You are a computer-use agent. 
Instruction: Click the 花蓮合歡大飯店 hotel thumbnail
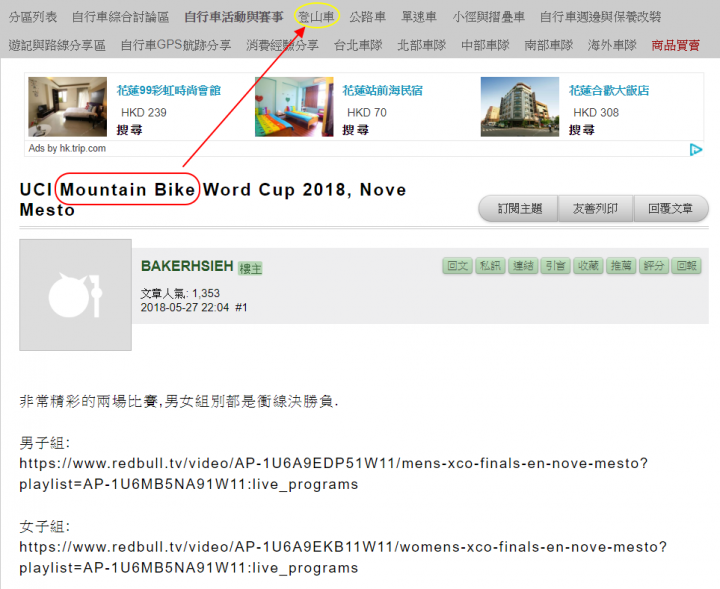pos(520,107)
